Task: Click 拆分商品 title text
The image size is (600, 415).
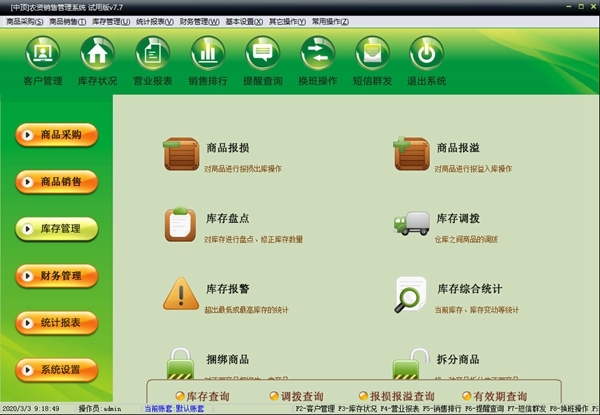Action: point(458,359)
